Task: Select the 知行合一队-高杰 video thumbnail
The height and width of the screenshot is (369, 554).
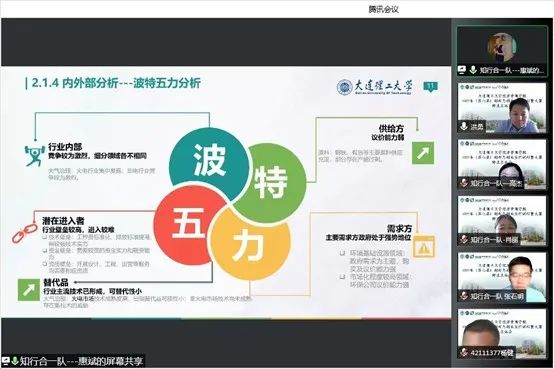Action: 502,164
